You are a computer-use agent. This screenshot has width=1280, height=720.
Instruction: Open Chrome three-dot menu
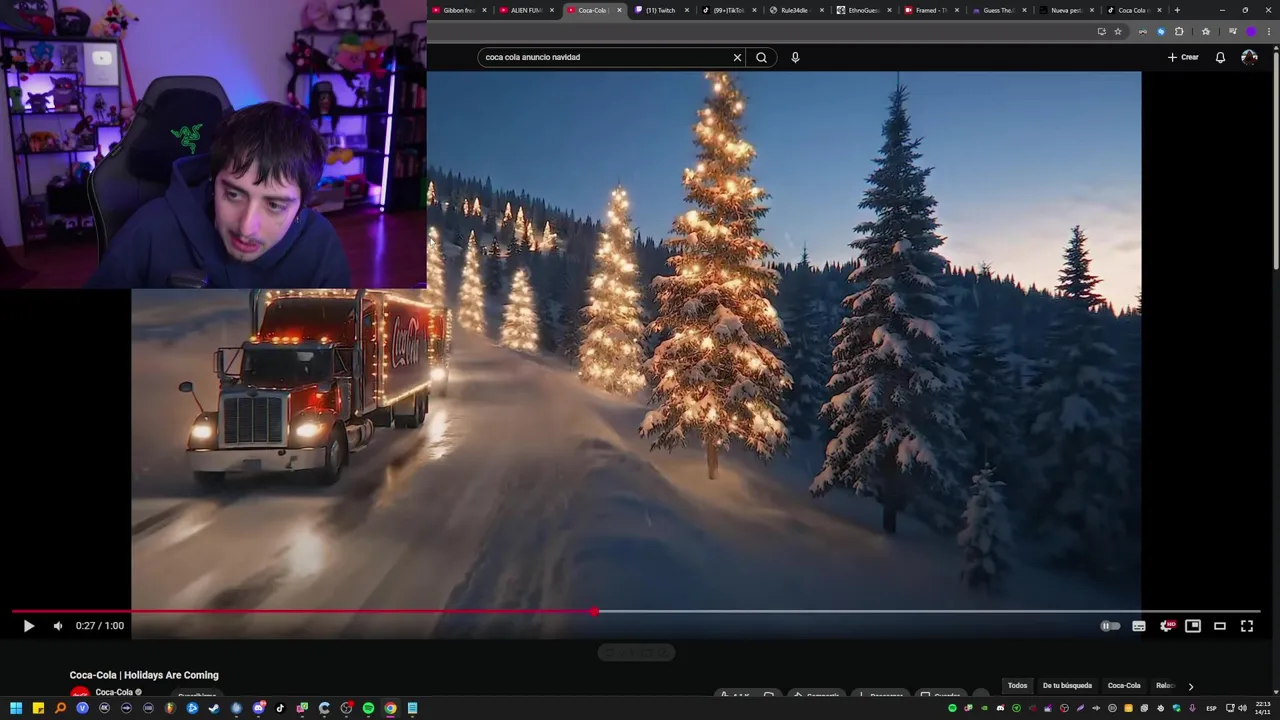(x=1268, y=31)
